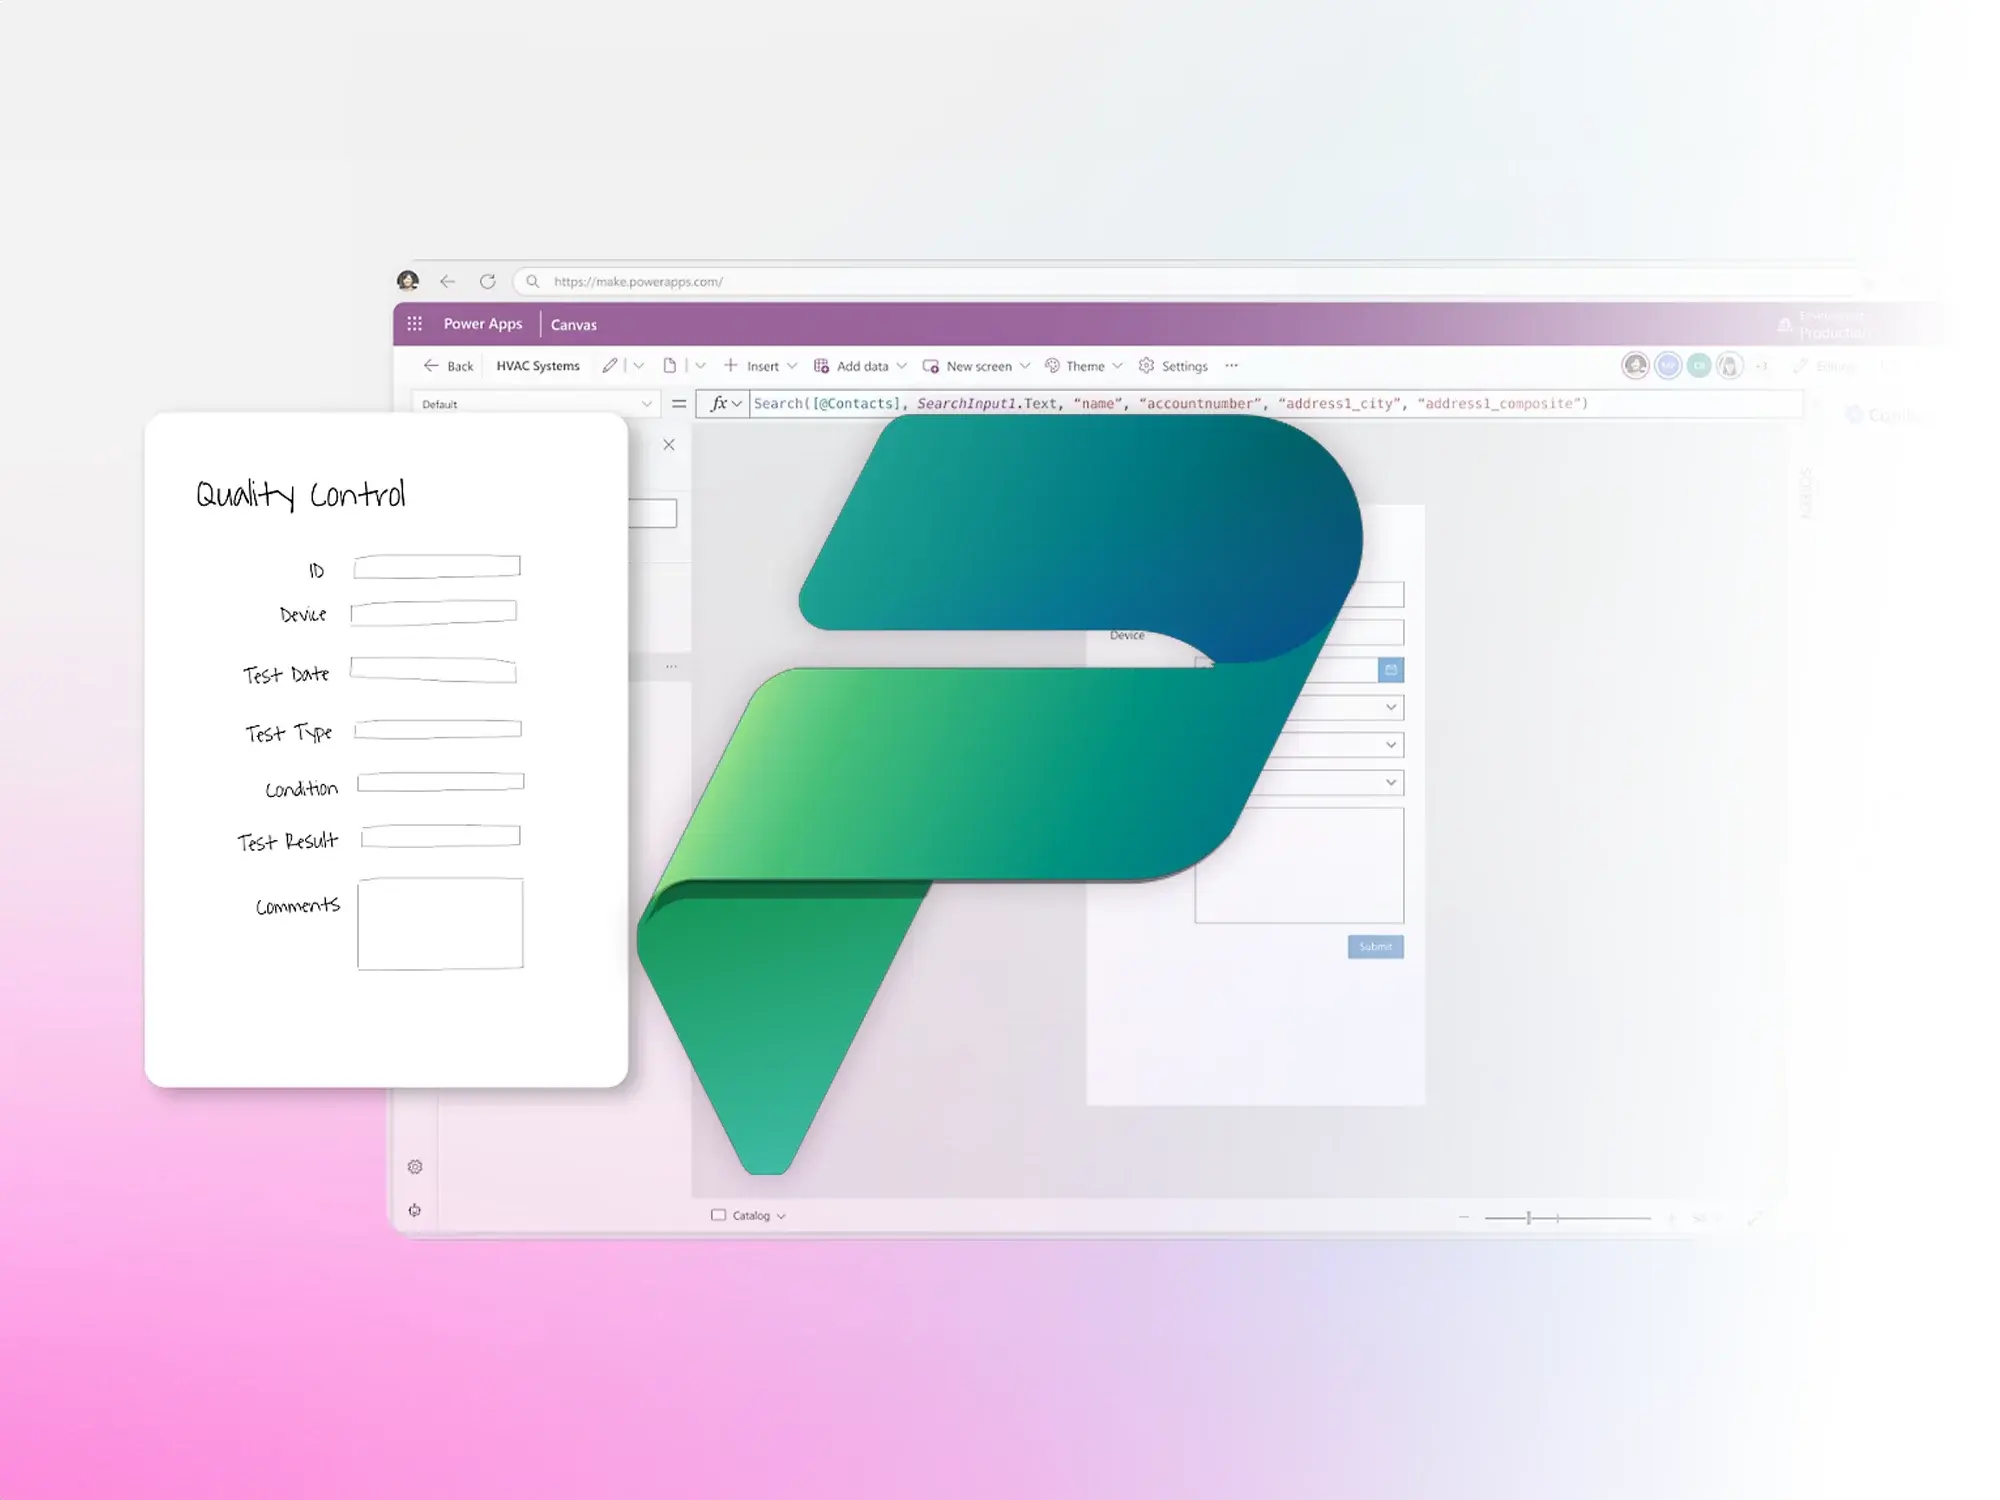Click the first collaborator avatar
The width and height of the screenshot is (2000, 1500).
click(x=1635, y=366)
